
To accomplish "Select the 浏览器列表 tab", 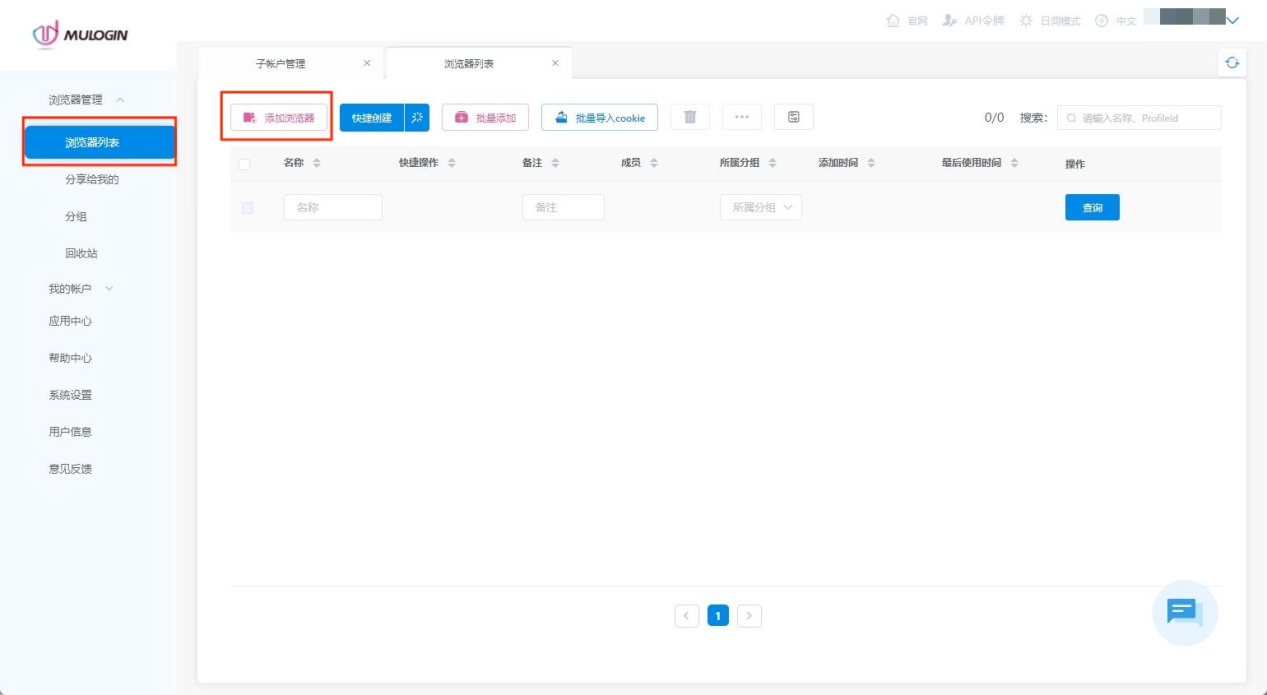I will click(469, 63).
